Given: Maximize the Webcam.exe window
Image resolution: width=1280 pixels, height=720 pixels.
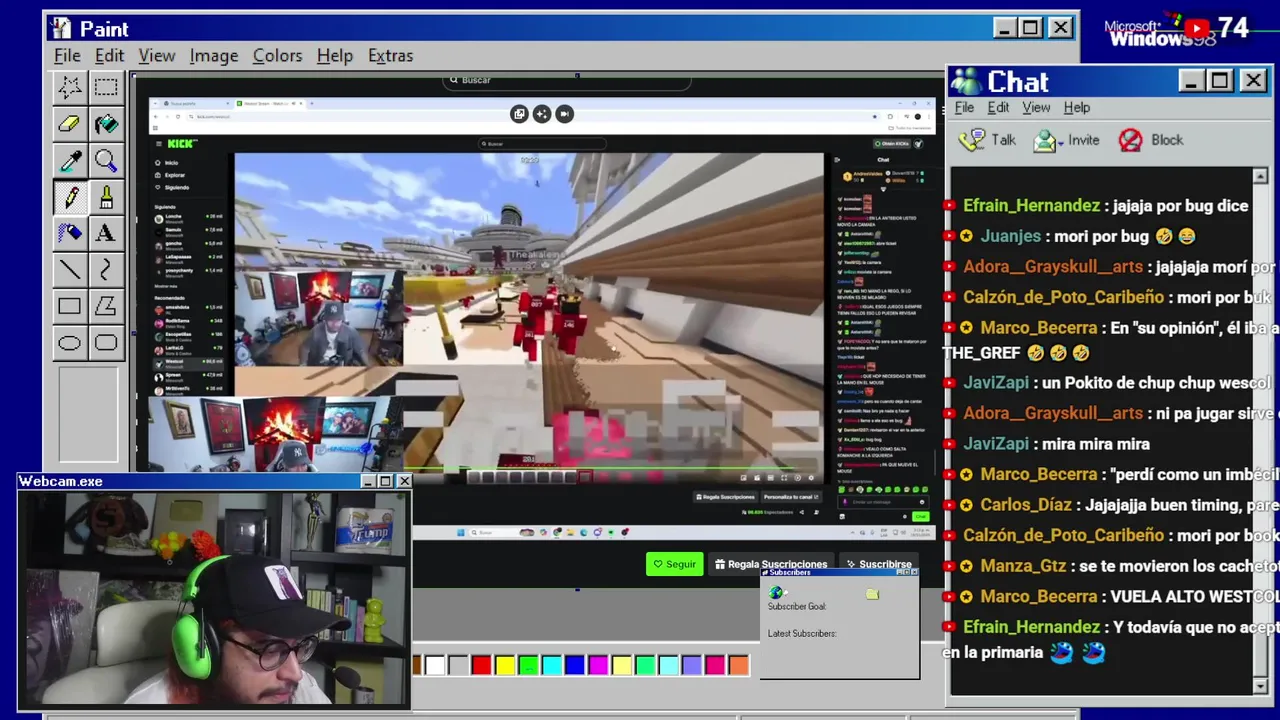Looking at the screenshot, I should coord(385,482).
